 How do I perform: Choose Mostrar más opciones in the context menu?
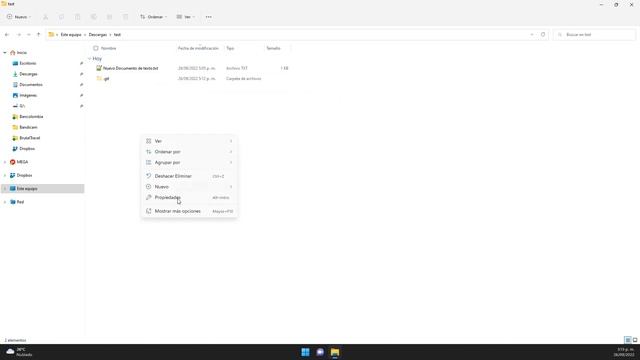189,211
